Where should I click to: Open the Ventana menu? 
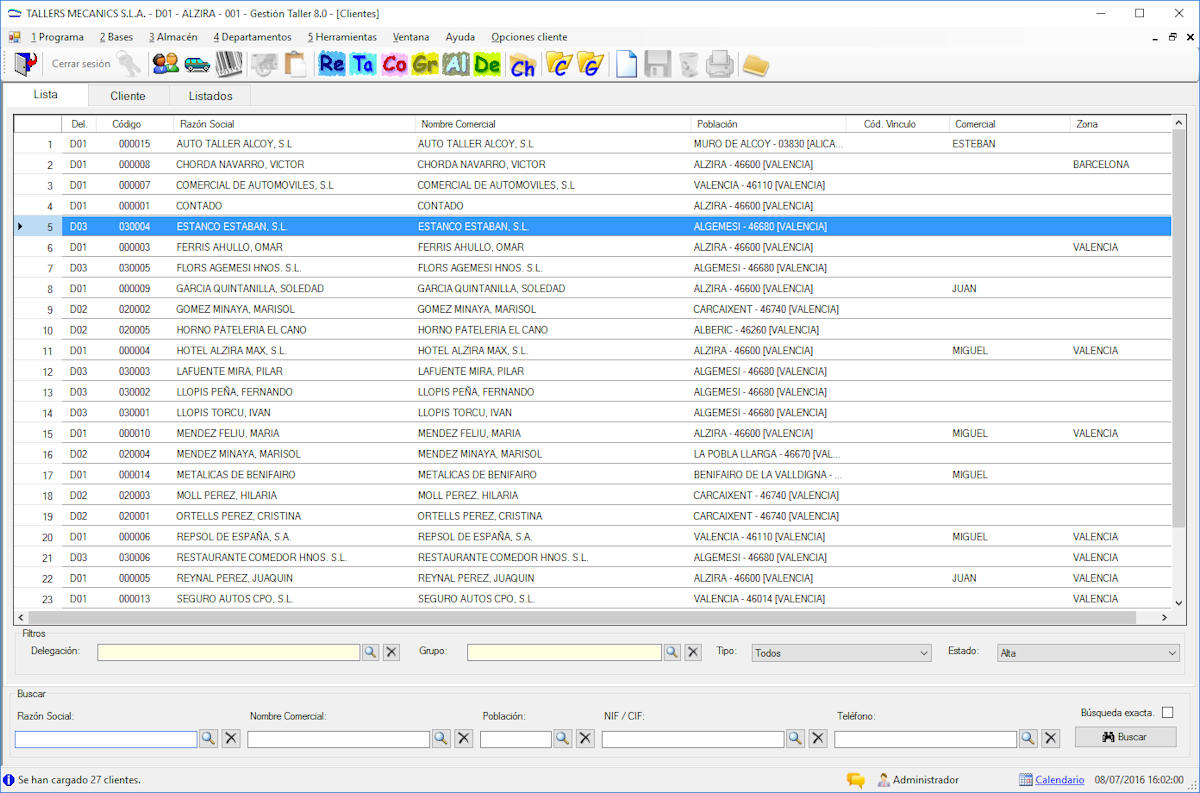[411, 37]
